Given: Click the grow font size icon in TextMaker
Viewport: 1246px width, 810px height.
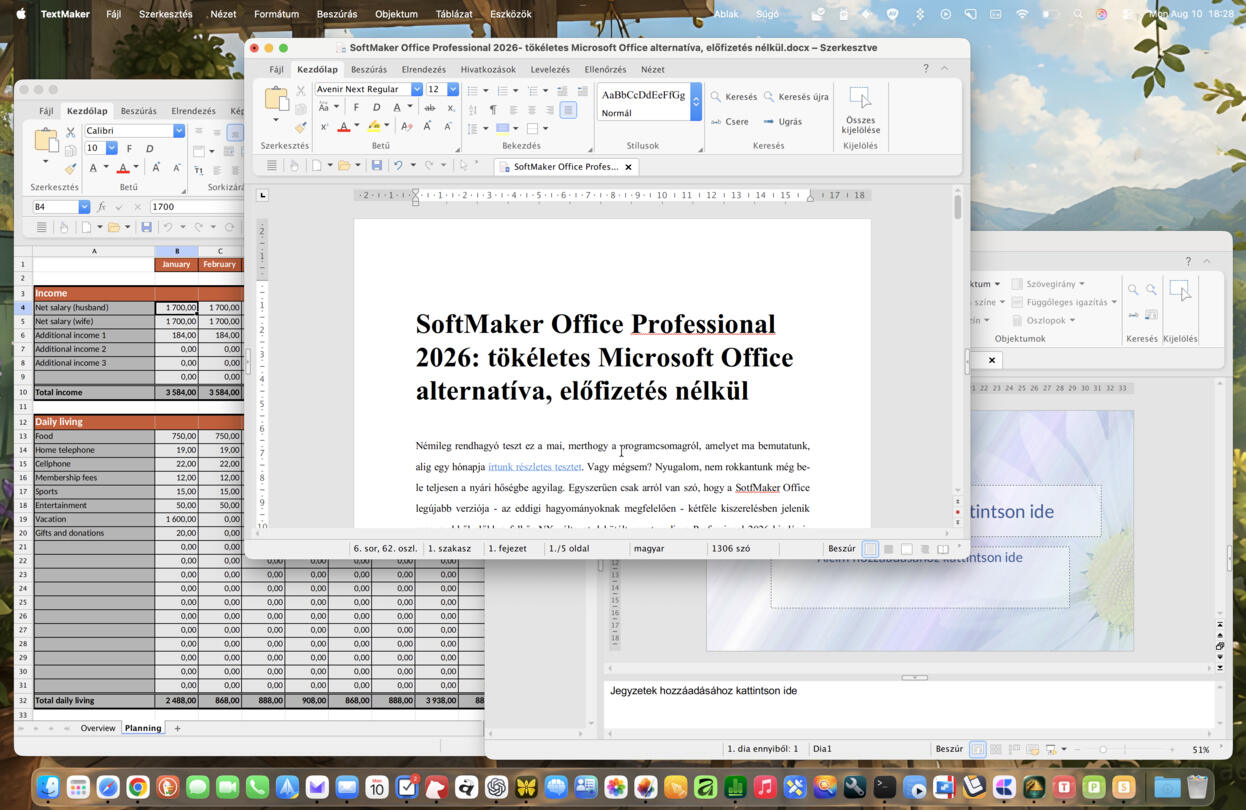Looking at the screenshot, I should 428,127.
